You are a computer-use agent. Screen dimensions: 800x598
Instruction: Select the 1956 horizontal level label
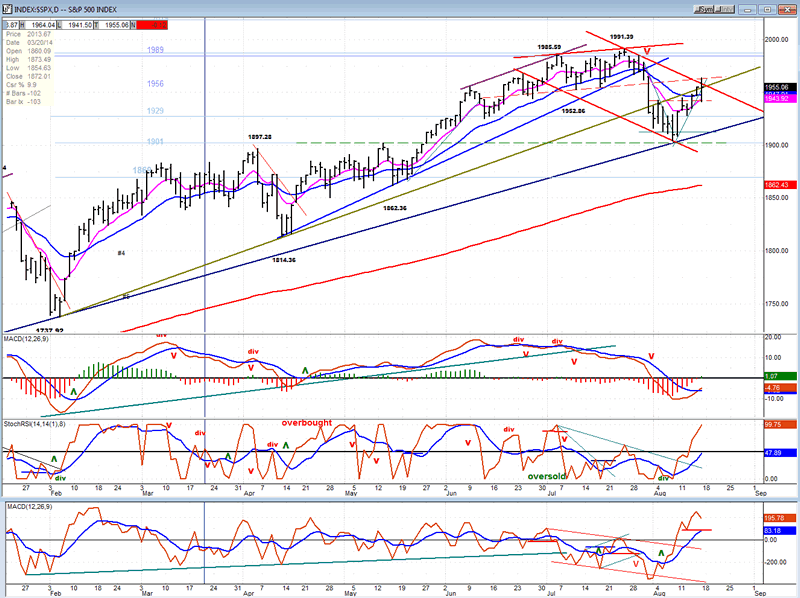click(155, 84)
